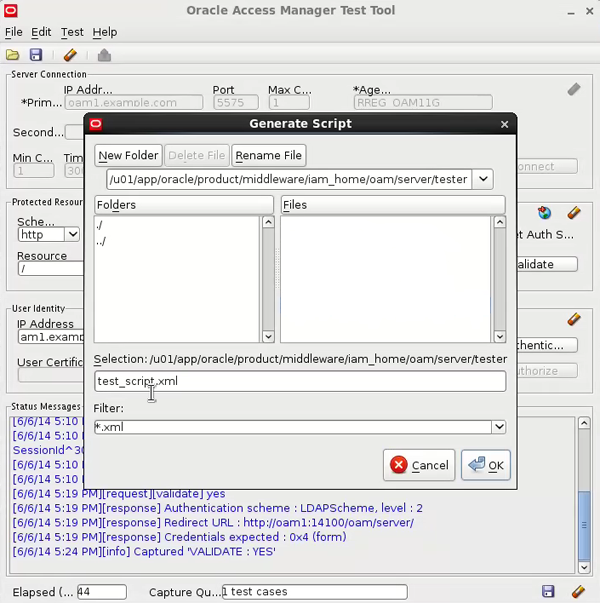Click the Oracle logo in main title bar
Image resolution: width=600 pixels, height=603 pixels.
click(11, 10)
